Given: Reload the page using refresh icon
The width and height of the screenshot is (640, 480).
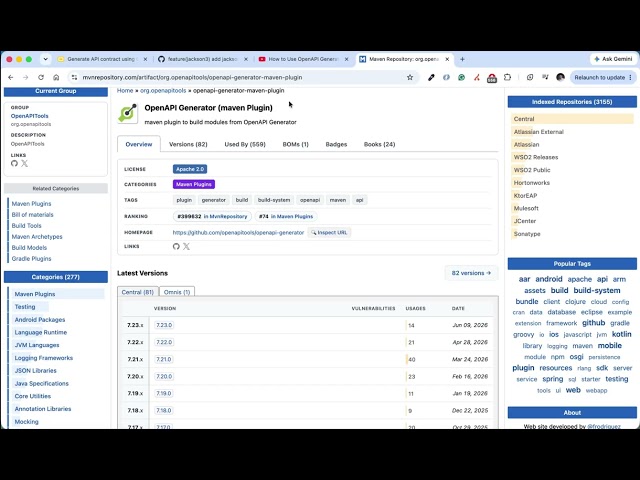Looking at the screenshot, I should 41,77.
